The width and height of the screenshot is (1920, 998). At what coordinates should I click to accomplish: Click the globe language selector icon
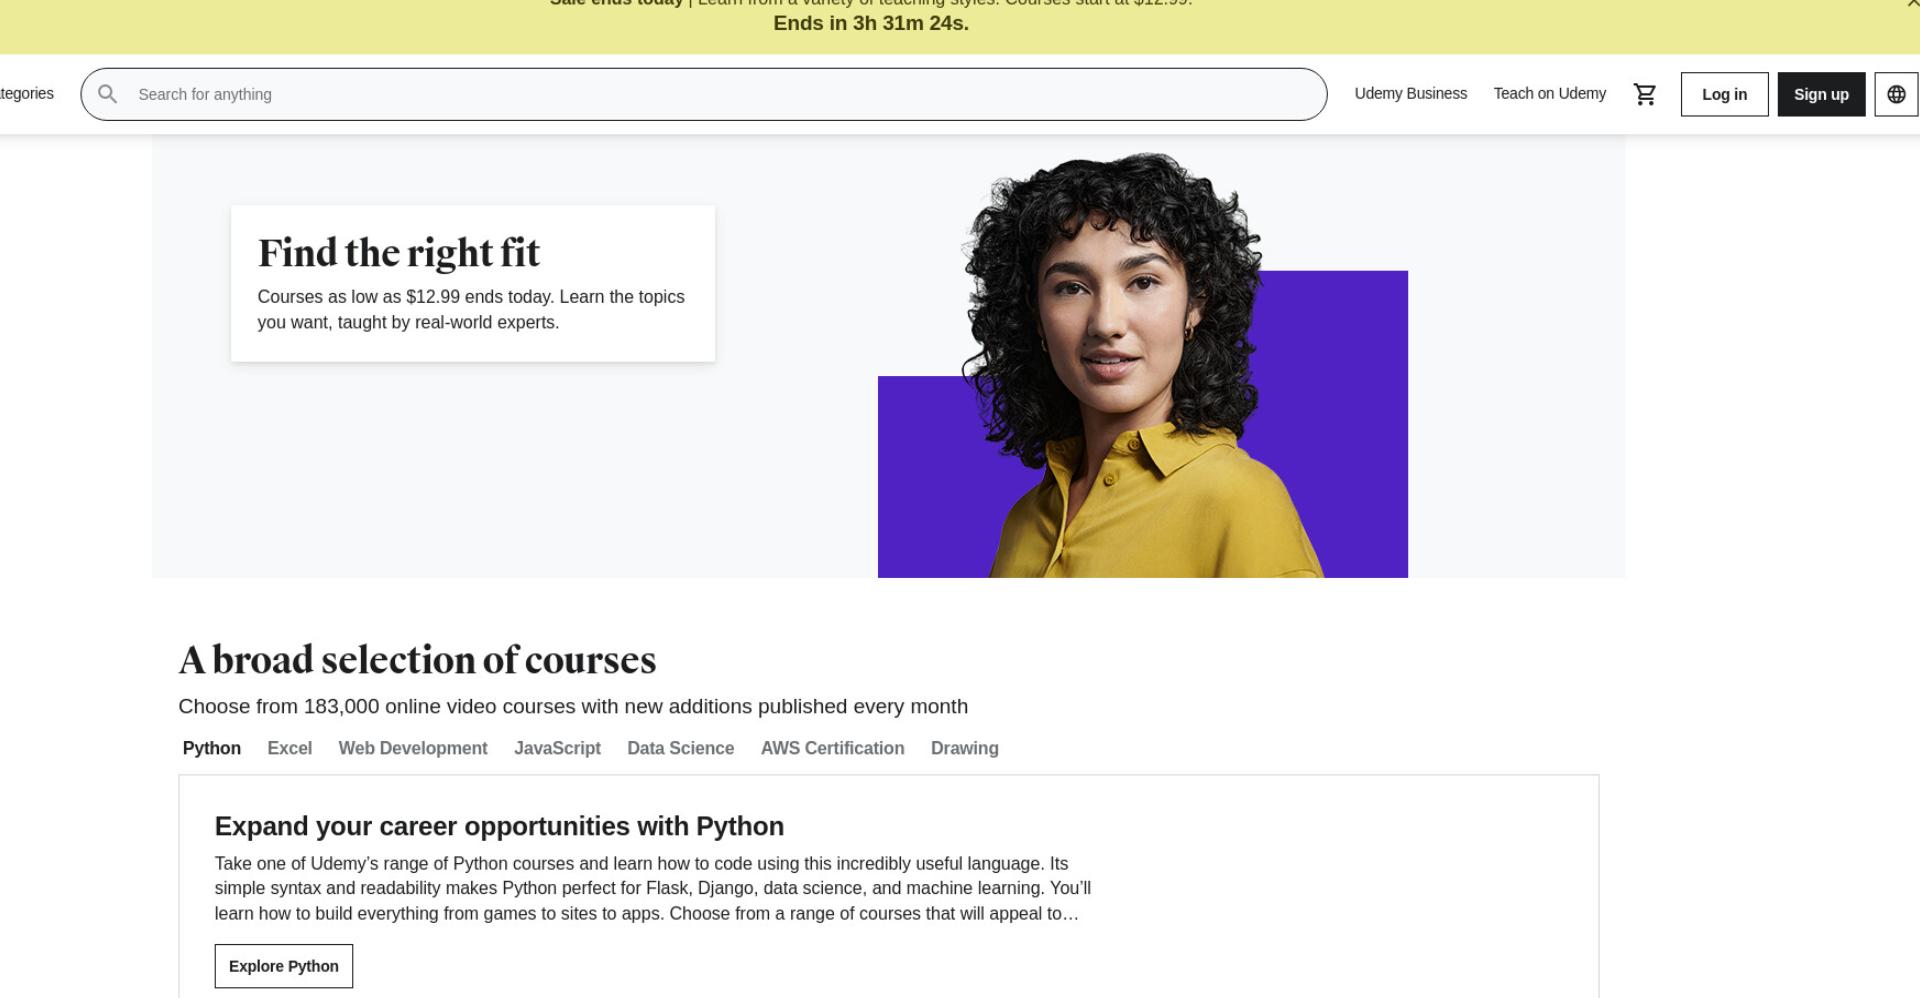point(1896,94)
